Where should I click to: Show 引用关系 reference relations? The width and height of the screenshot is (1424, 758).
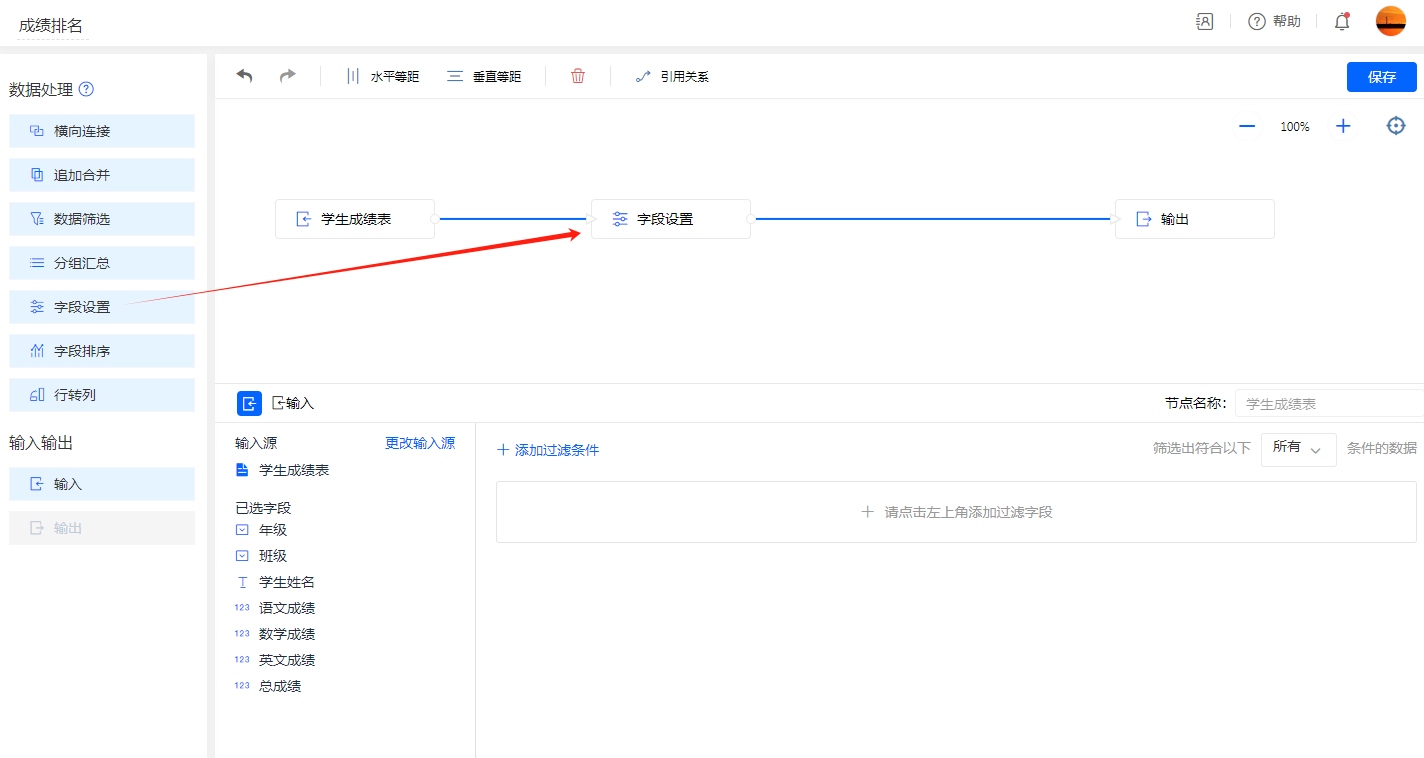point(672,76)
